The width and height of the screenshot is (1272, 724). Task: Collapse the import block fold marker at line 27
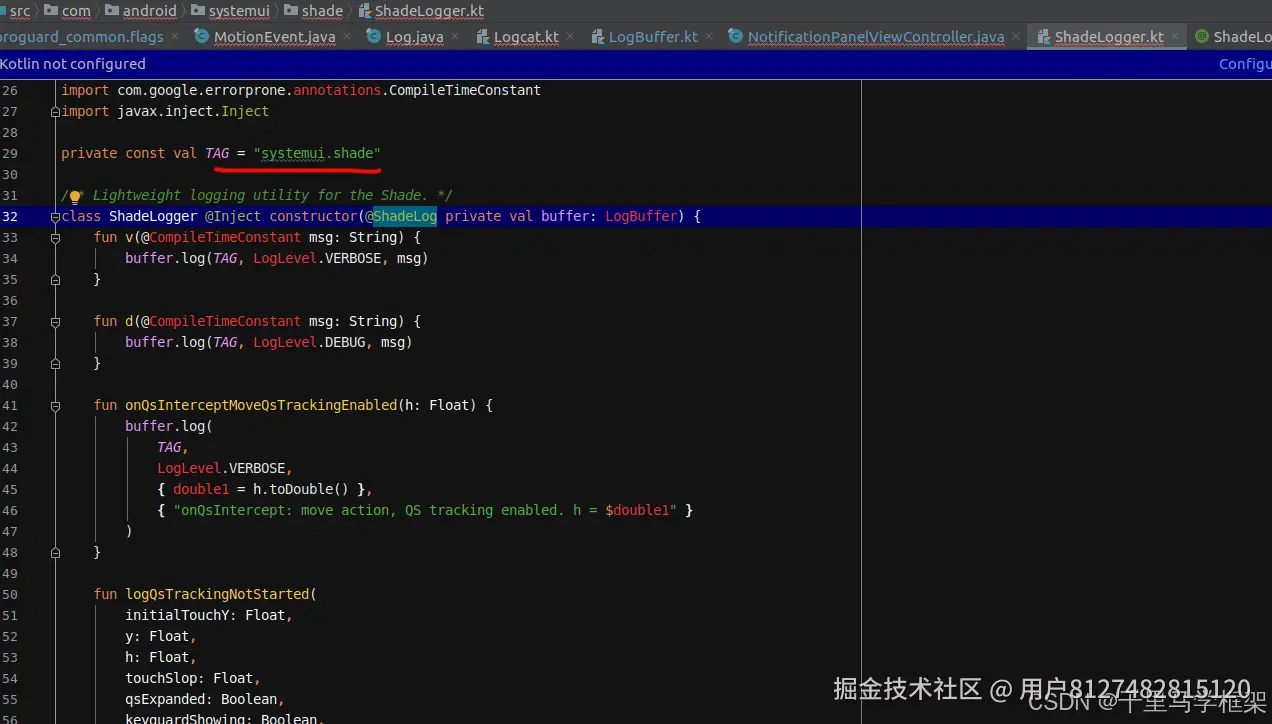(x=55, y=112)
